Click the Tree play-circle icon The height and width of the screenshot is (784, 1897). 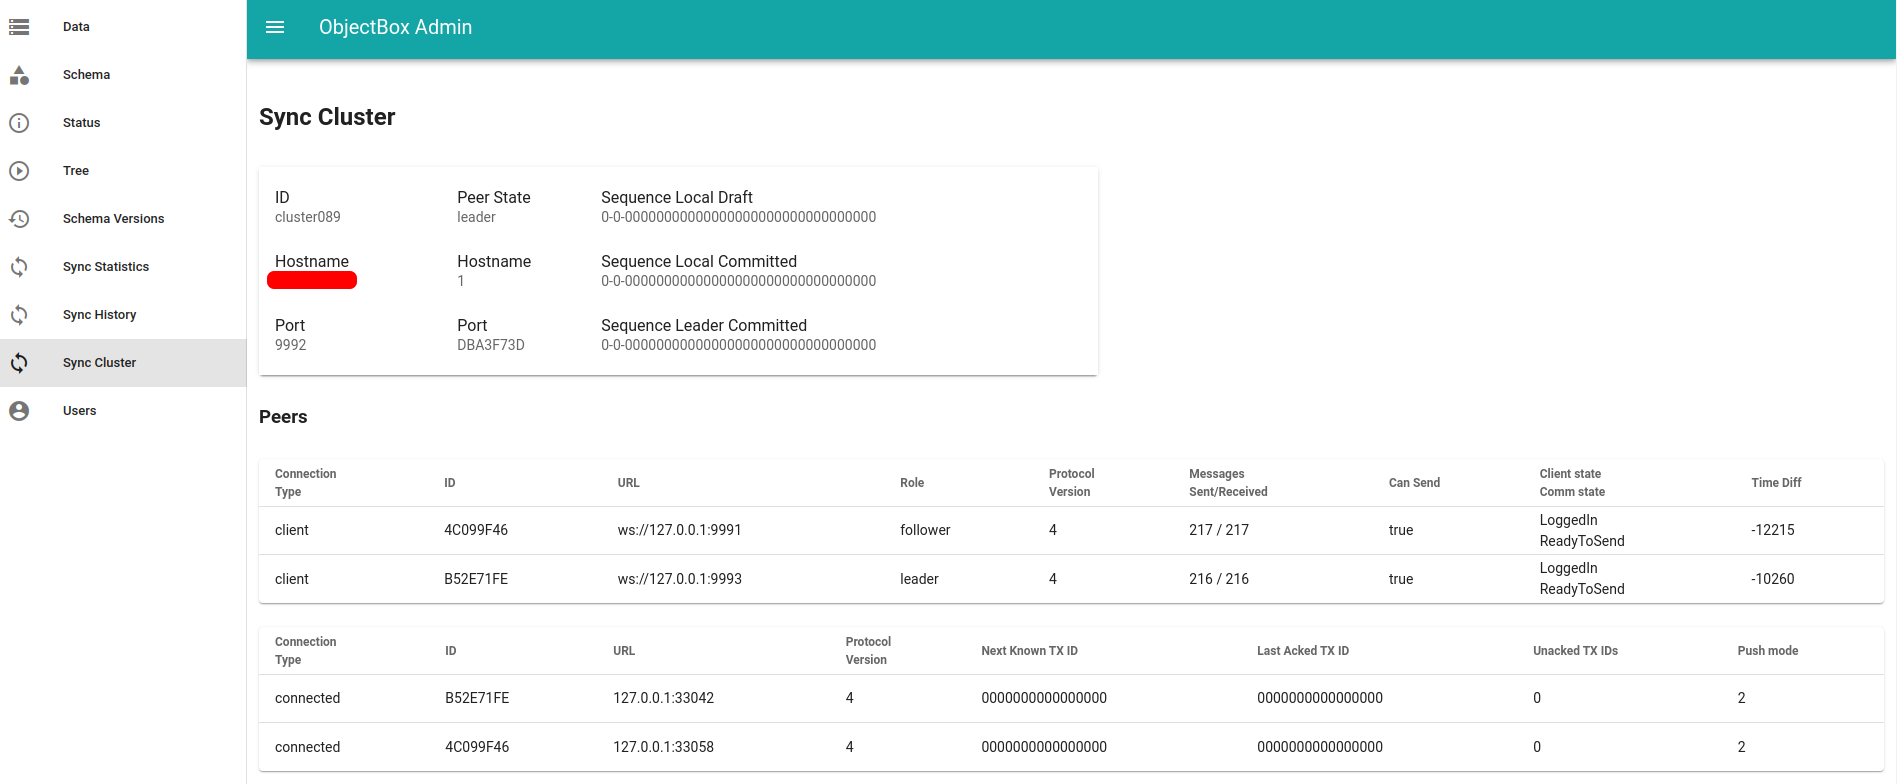[19, 171]
